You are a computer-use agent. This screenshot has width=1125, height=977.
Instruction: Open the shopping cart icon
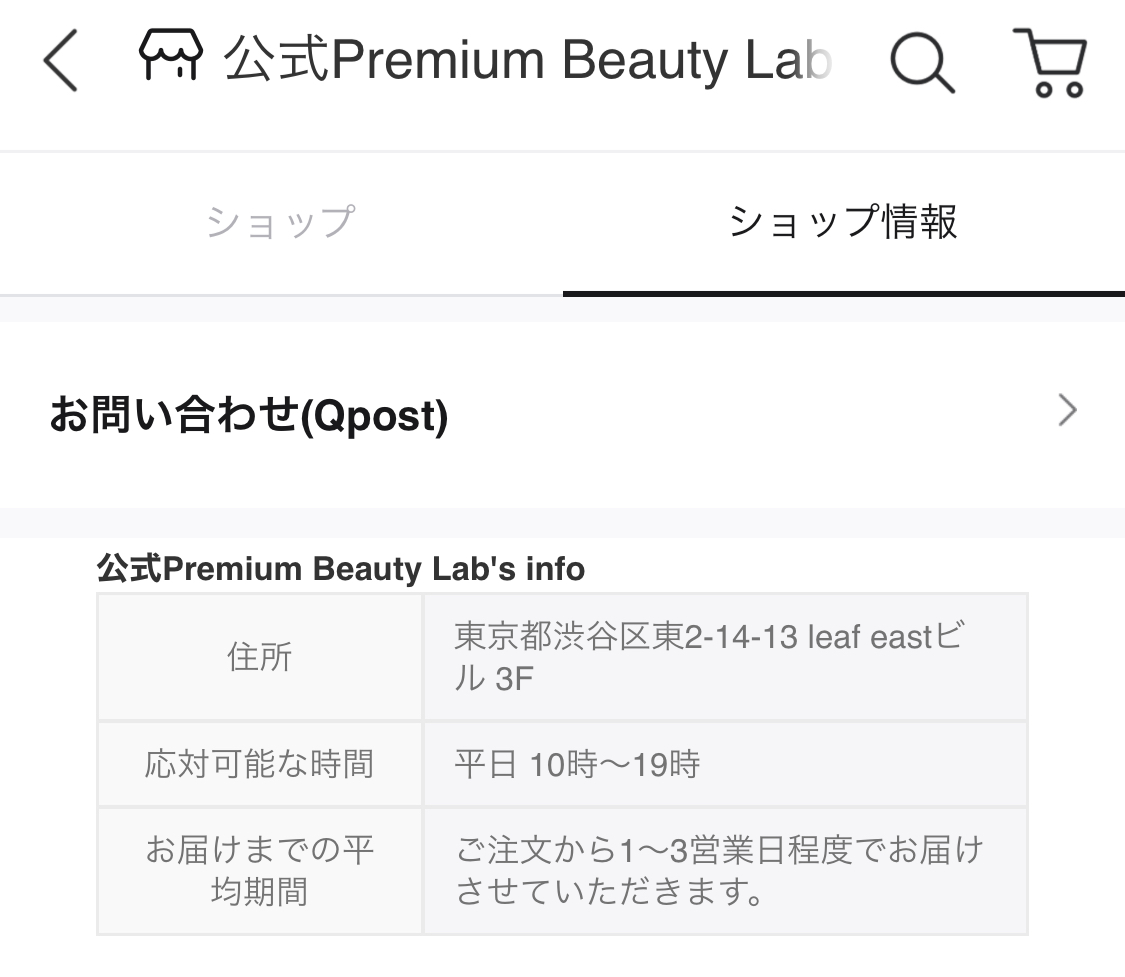(1050, 62)
